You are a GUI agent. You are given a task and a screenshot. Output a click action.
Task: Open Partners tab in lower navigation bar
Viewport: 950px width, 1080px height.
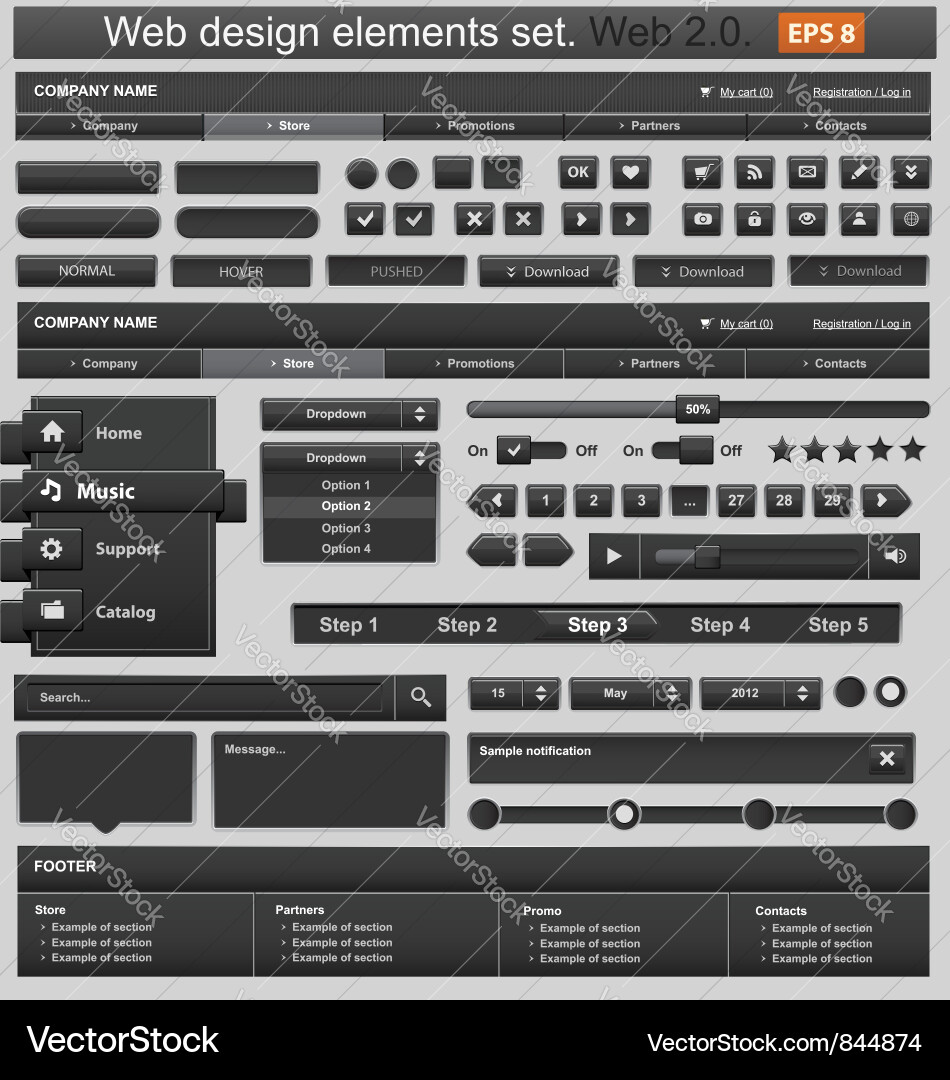pyautogui.click(x=654, y=363)
